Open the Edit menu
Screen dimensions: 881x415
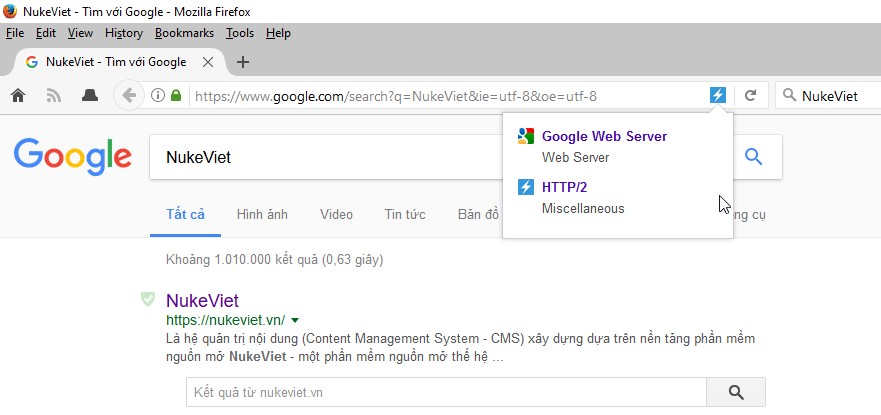[46, 33]
